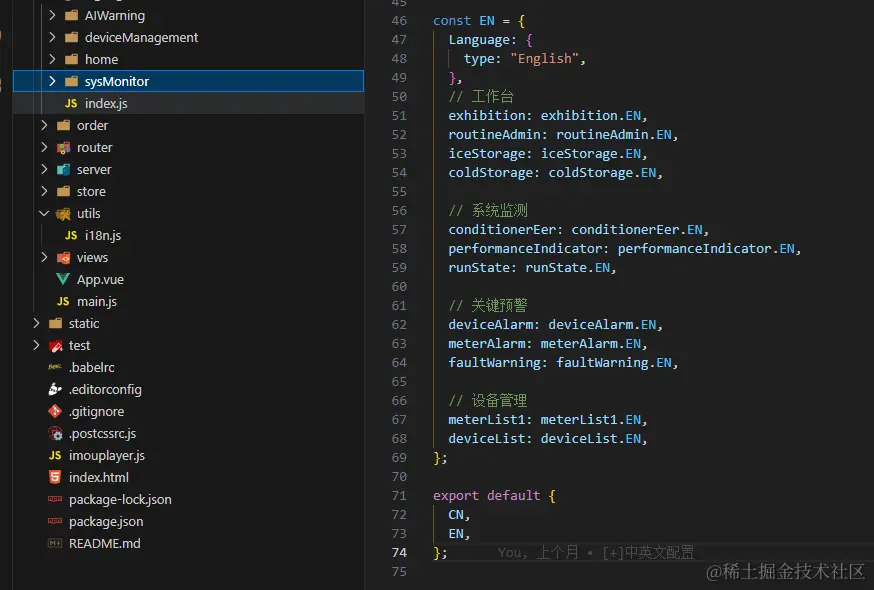Expand the store folder chevron

tap(44, 191)
